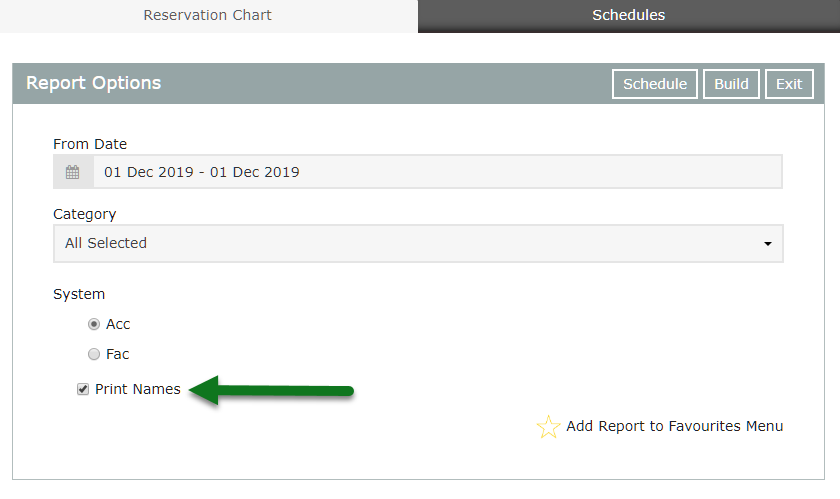The height and width of the screenshot is (499, 840).
Task: Click the Report Options header title
Action: 94,83
